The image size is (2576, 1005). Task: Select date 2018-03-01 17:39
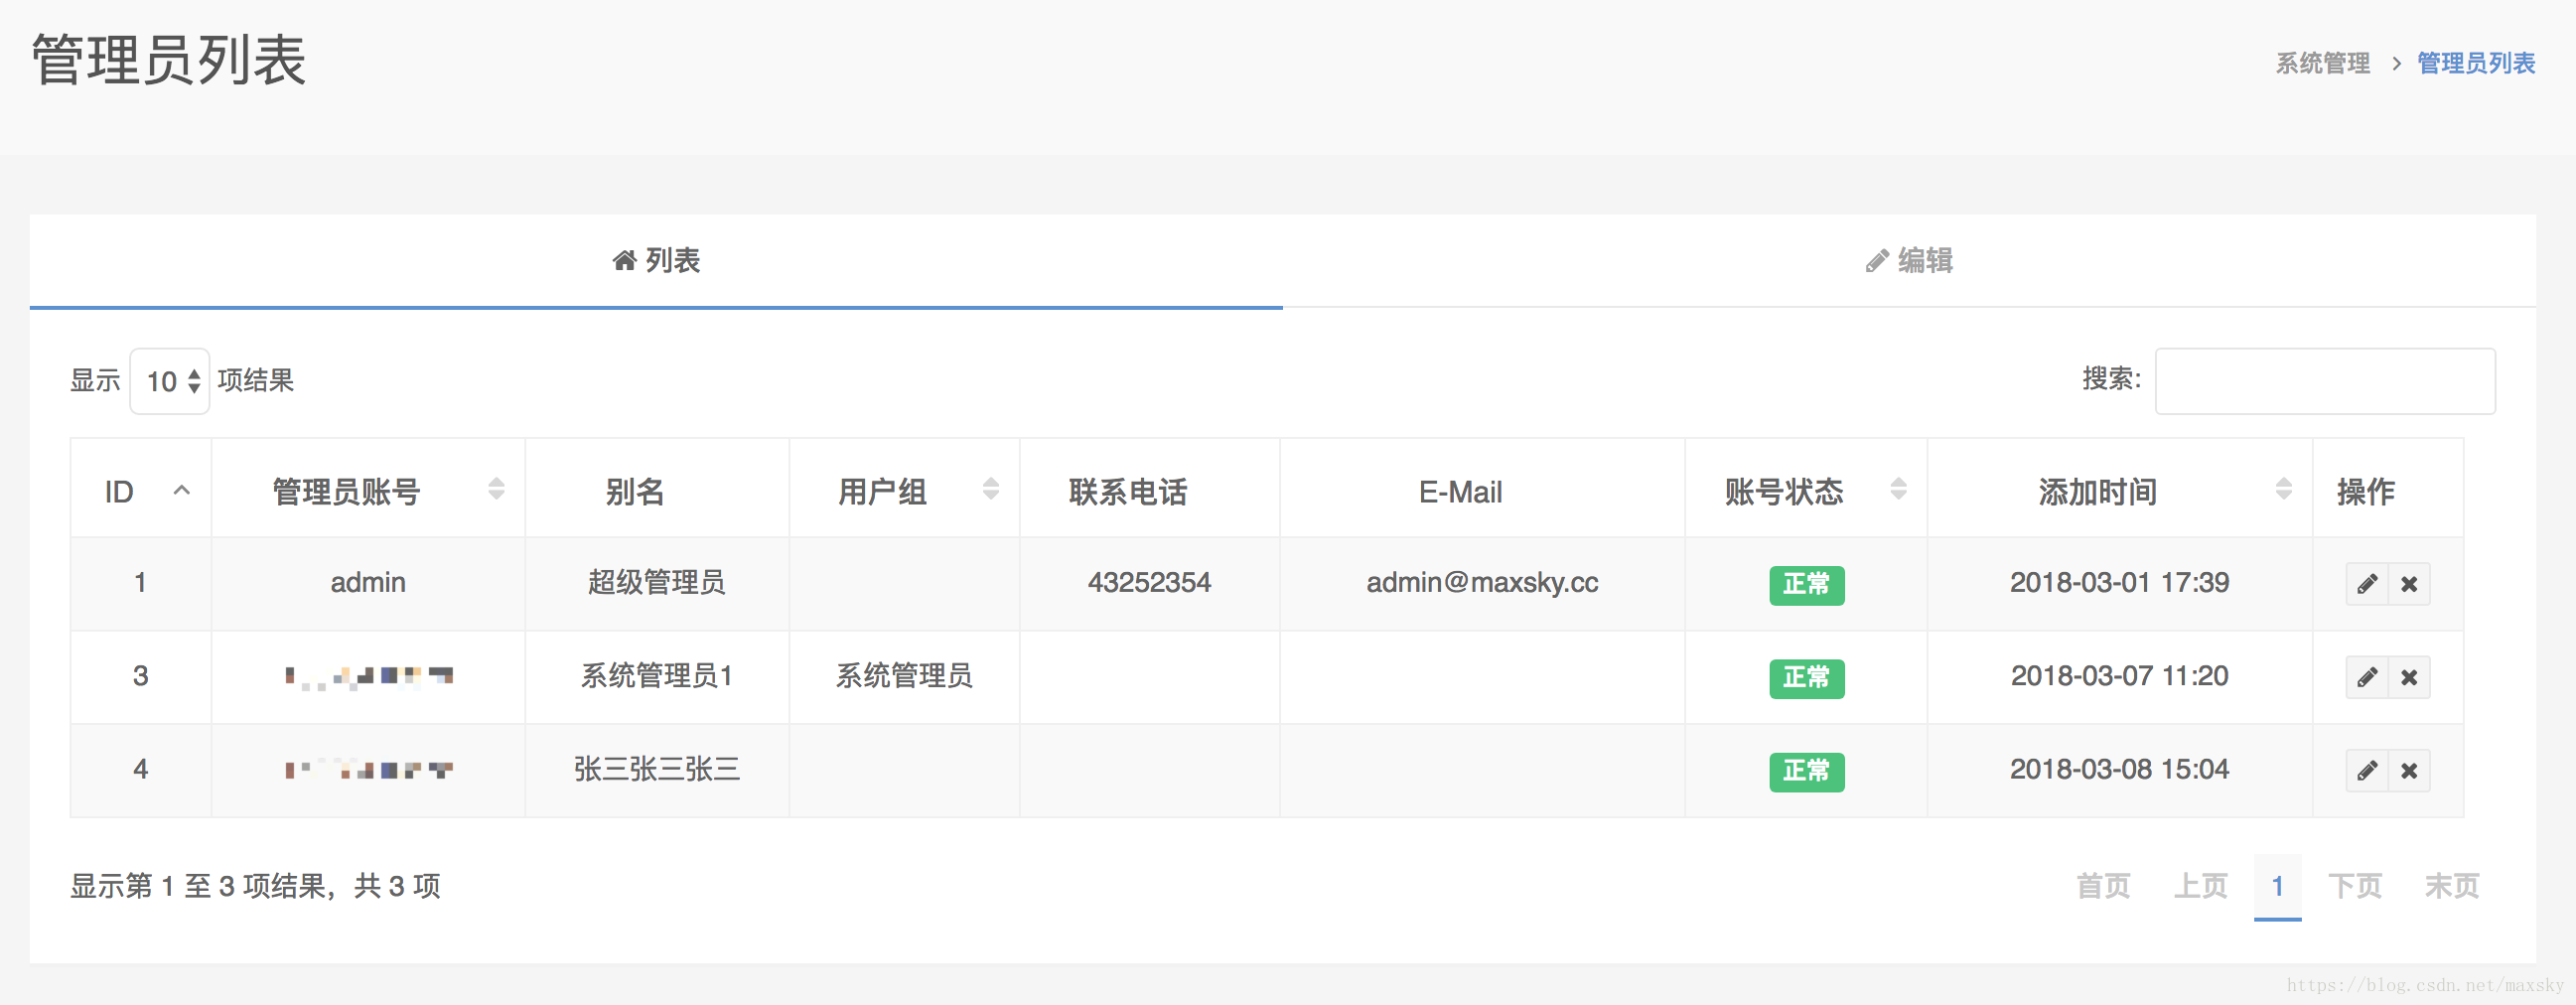point(2119,583)
